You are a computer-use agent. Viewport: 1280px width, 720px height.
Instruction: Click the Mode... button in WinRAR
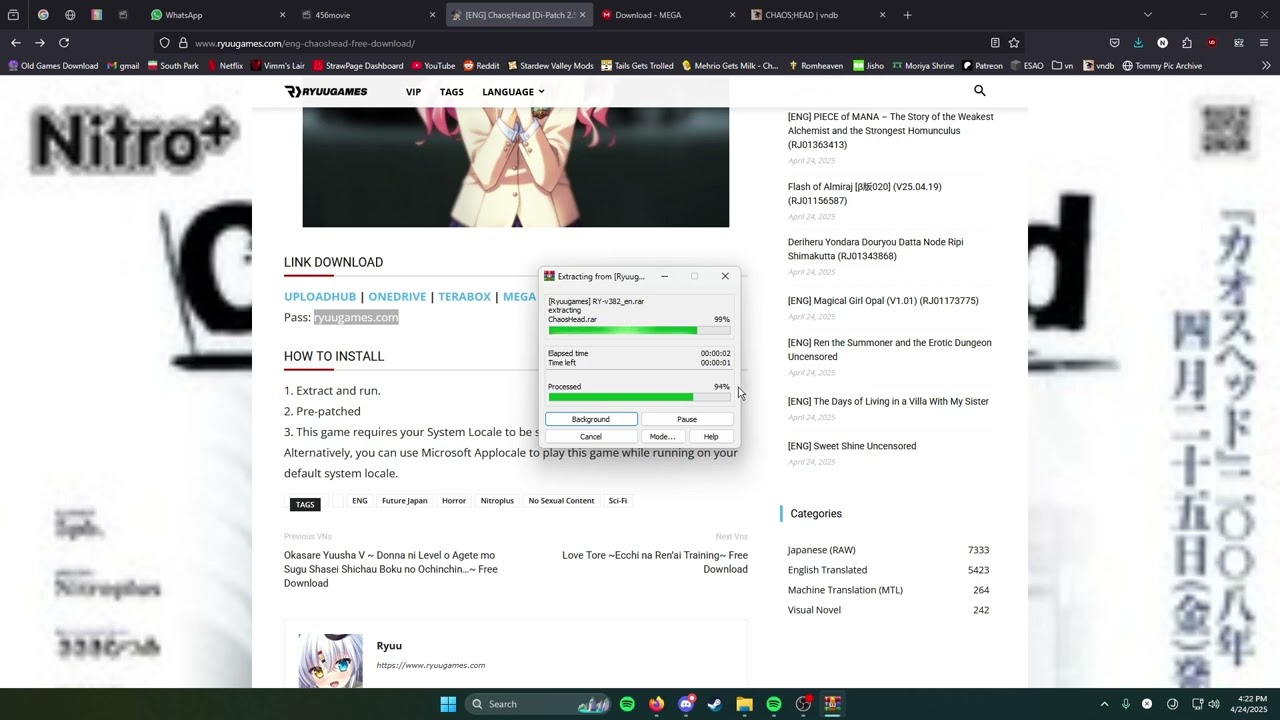click(x=662, y=437)
